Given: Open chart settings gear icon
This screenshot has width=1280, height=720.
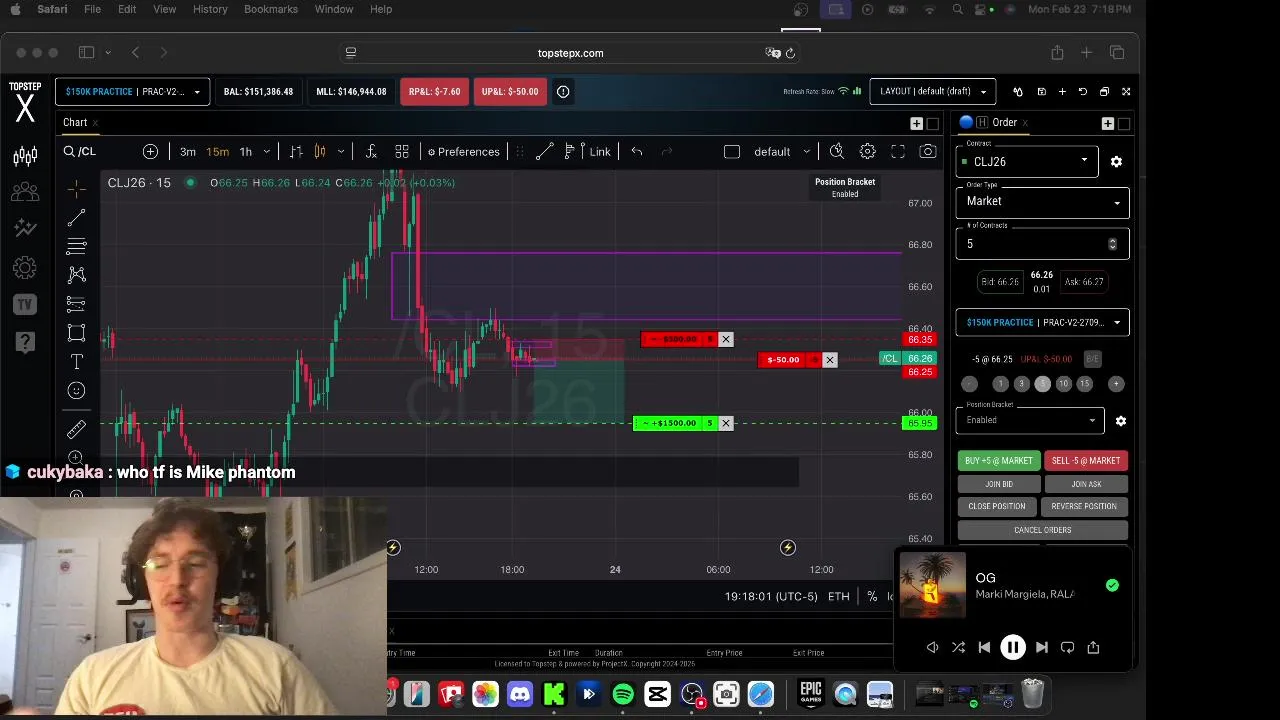Looking at the screenshot, I should pyautogui.click(x=868, y=152).
